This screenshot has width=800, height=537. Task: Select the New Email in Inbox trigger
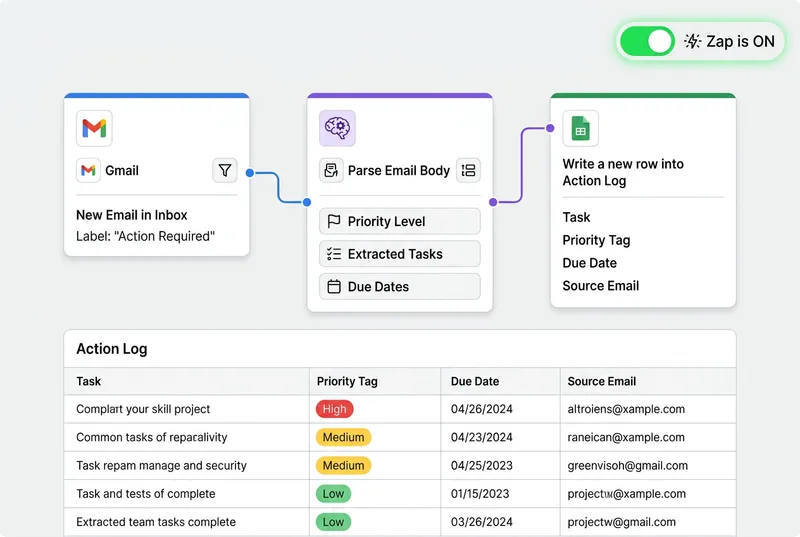pos(132,215)
